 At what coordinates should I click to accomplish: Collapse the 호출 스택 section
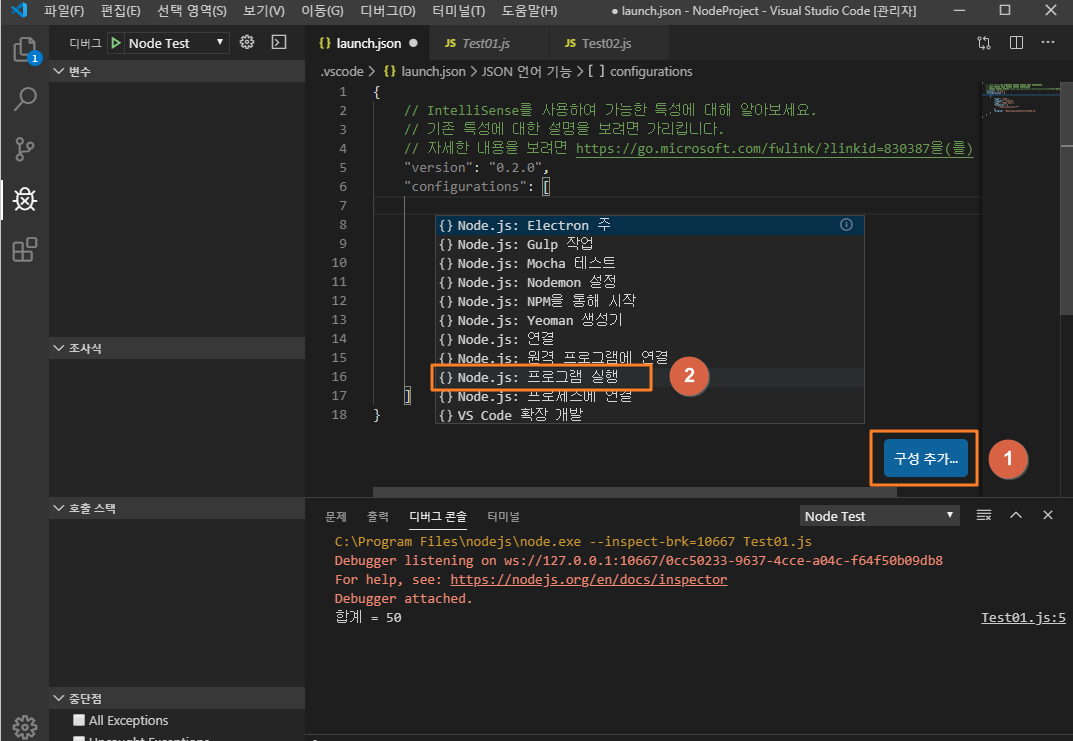coord(177,508)
